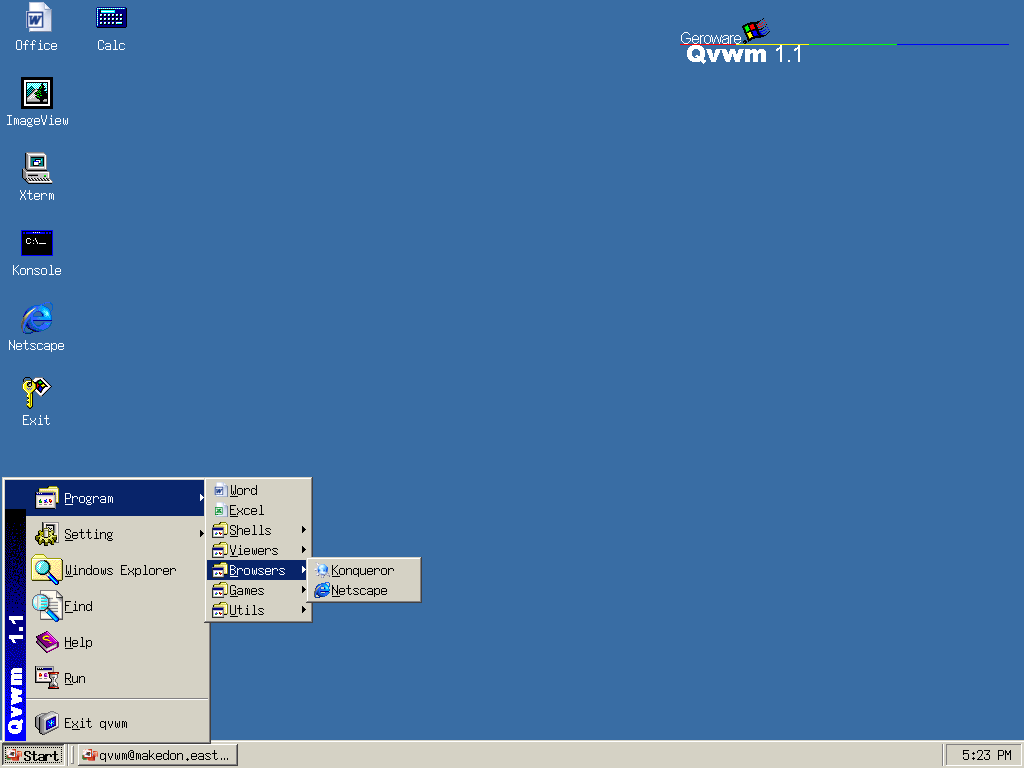Viewport: 1024px width, 768px height.
Task: Click the Konqueror globe icon
Action: click(x=322, y=570)
